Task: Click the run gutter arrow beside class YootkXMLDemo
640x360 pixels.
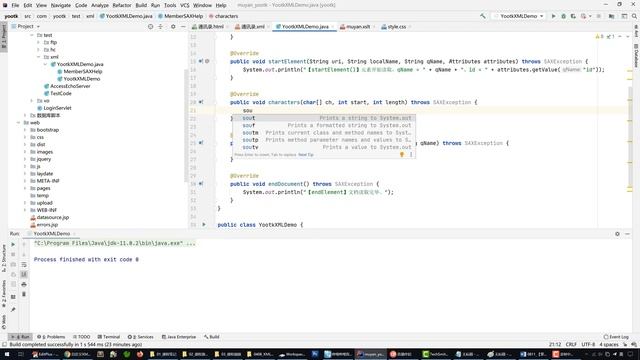Action: (x=204, y=224)
